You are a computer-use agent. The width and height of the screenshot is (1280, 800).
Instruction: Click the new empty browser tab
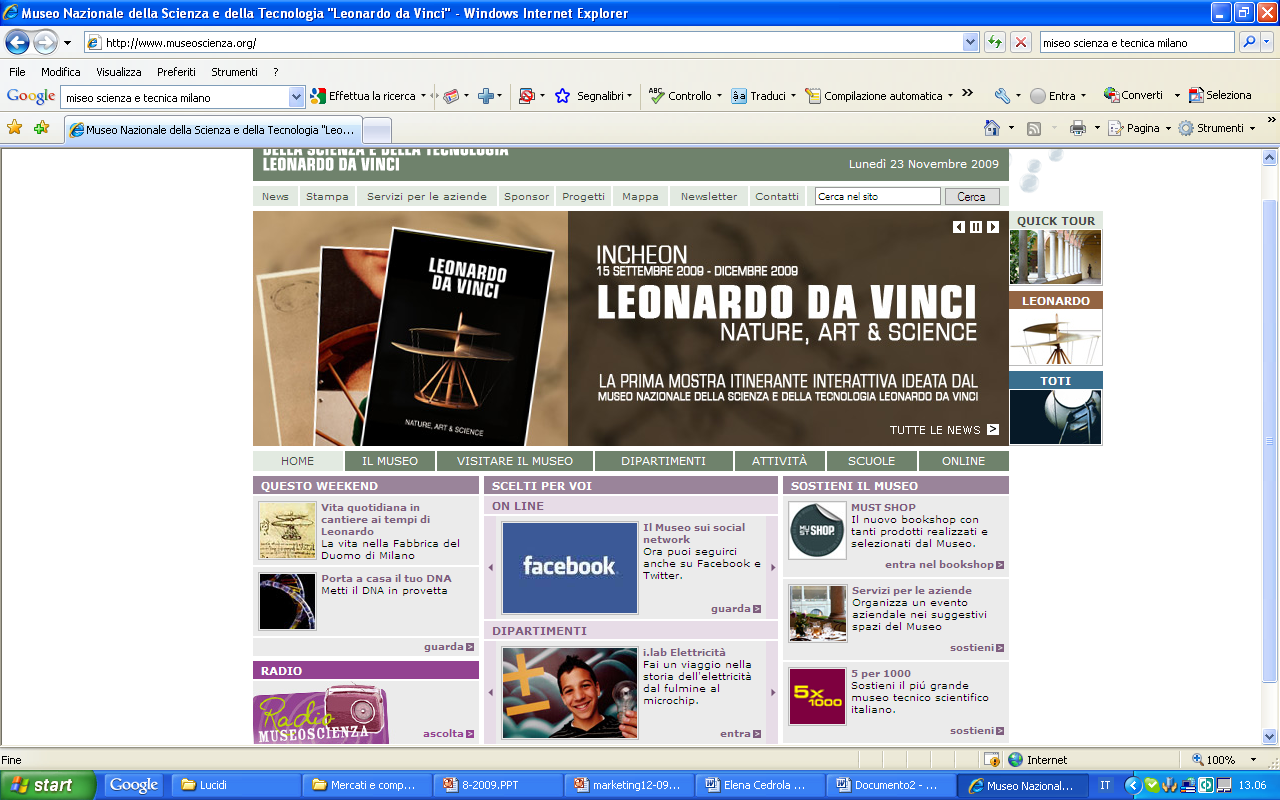coord(376,130)
